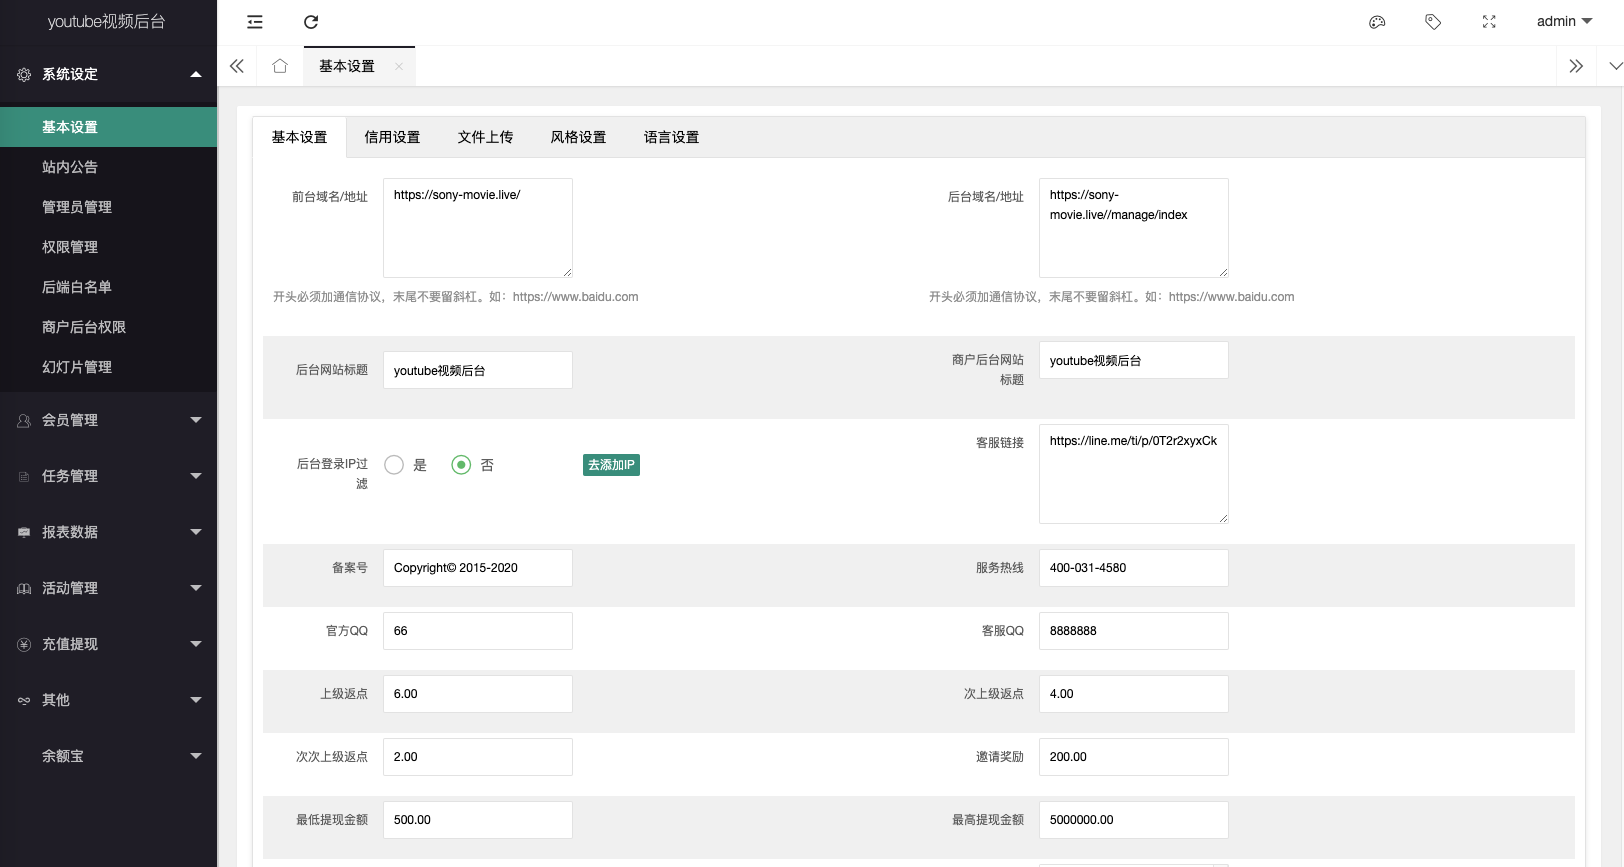Click the tag icon in header
This screenshot has width=1624, height=867.
click(x=1433, y=22)
